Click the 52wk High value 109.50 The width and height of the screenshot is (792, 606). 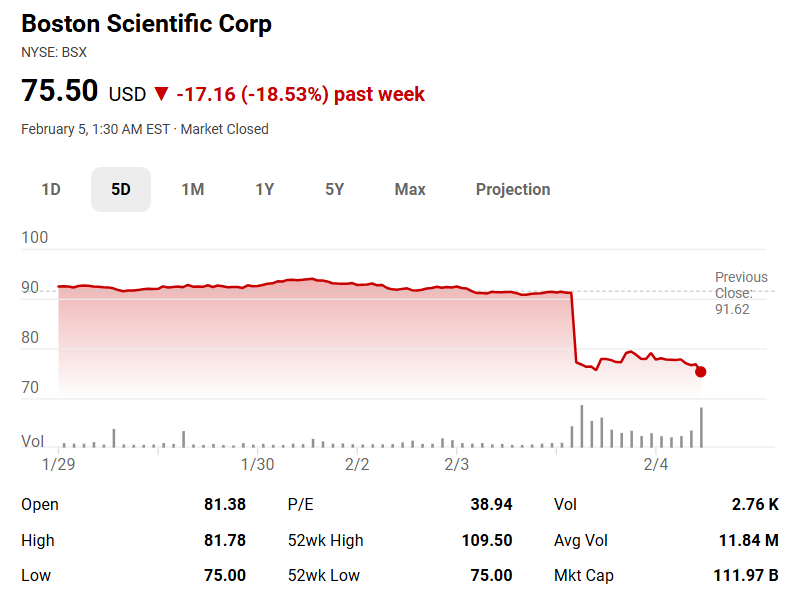point(487,541)
